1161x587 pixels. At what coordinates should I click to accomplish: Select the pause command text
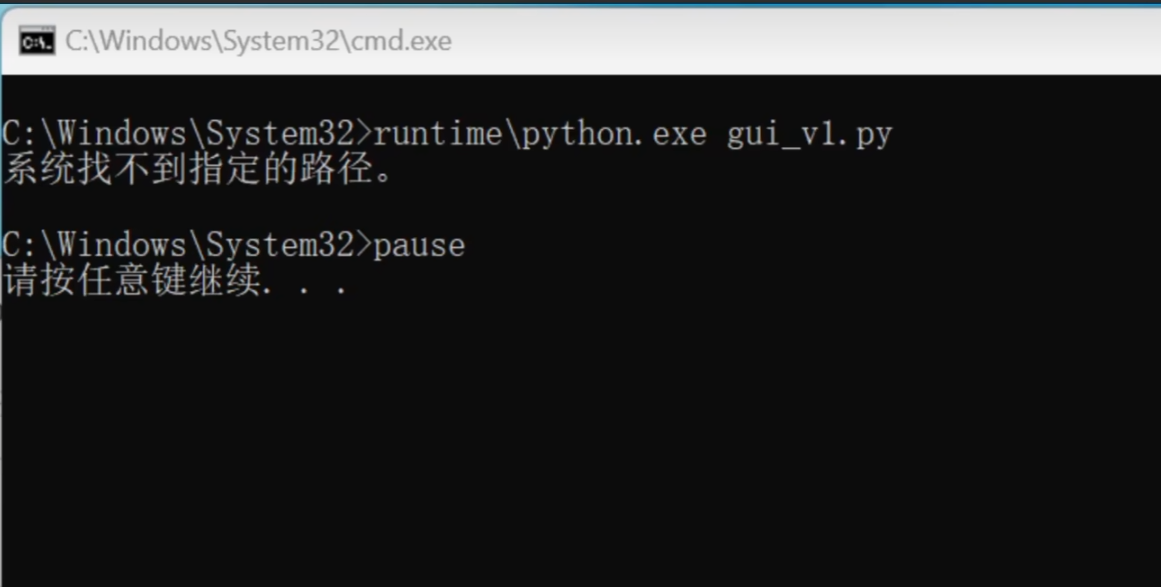click(419, 246)
